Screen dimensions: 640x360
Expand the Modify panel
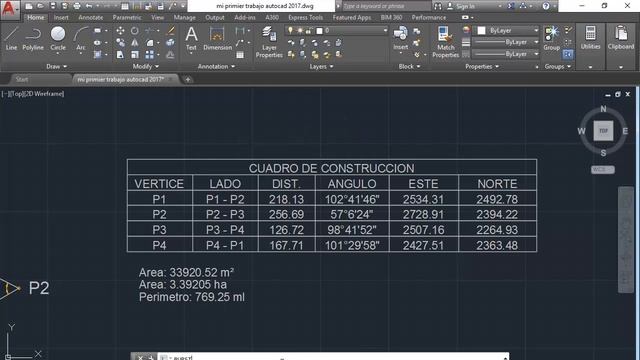point(146,66)
